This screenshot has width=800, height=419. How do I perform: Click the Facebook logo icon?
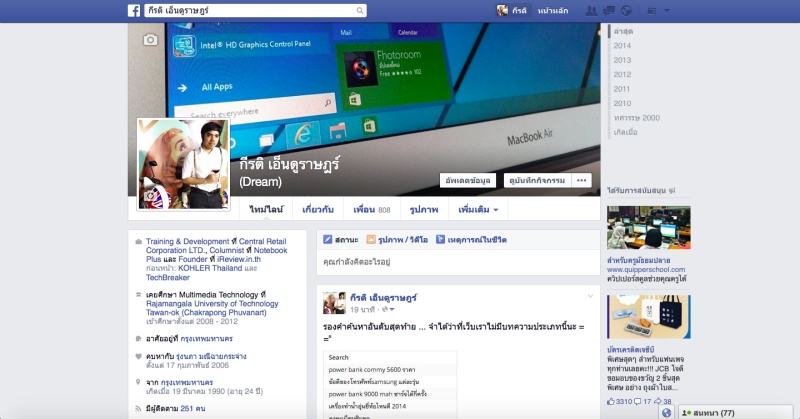[134, 10]
